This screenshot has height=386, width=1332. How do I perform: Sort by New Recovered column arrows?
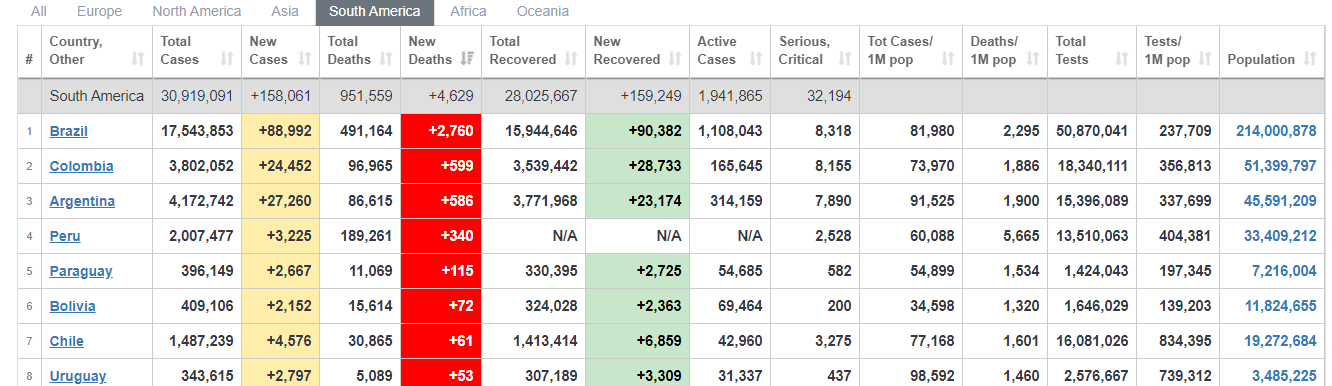click(675, 59)
